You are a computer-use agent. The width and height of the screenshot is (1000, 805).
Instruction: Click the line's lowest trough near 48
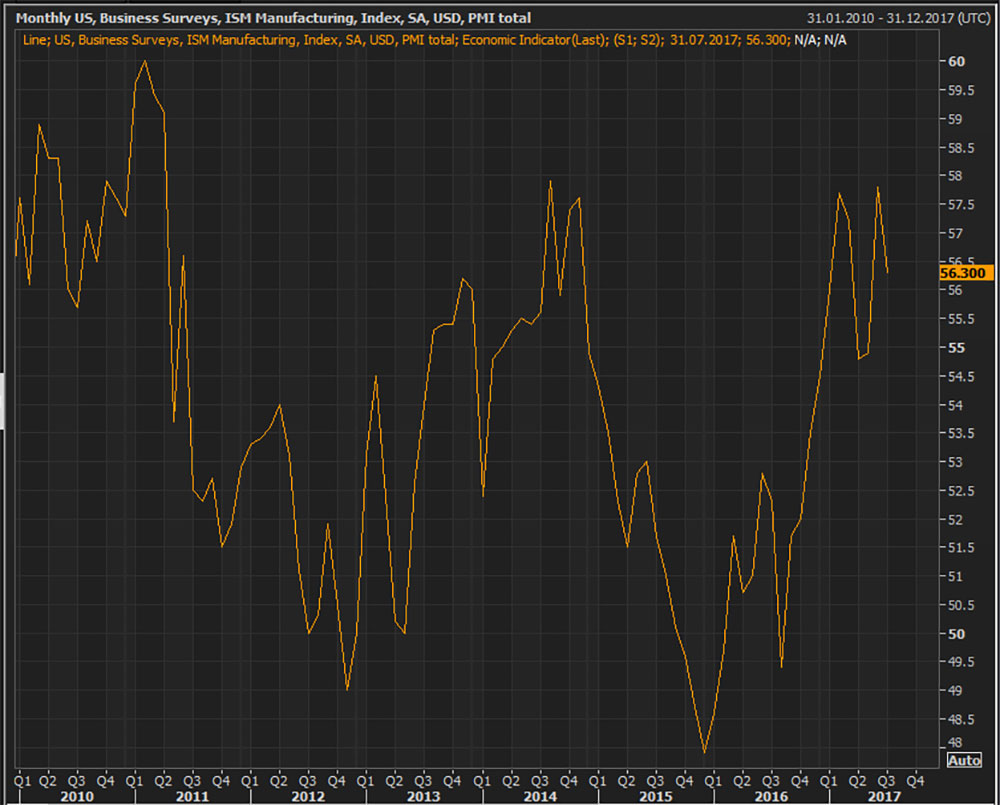tap(704, 752)
